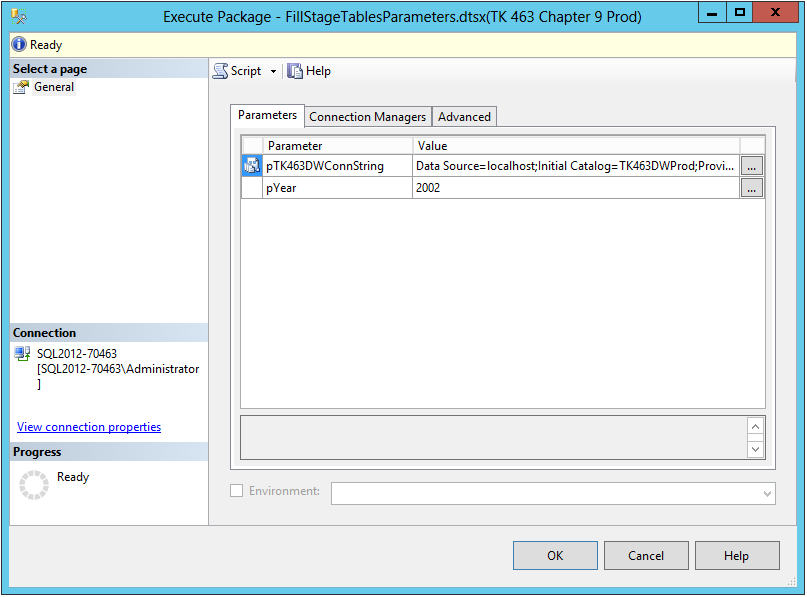The height and width of the screenshot is (597, 807).
Task: Click the OK button
Action: [555, 555]
